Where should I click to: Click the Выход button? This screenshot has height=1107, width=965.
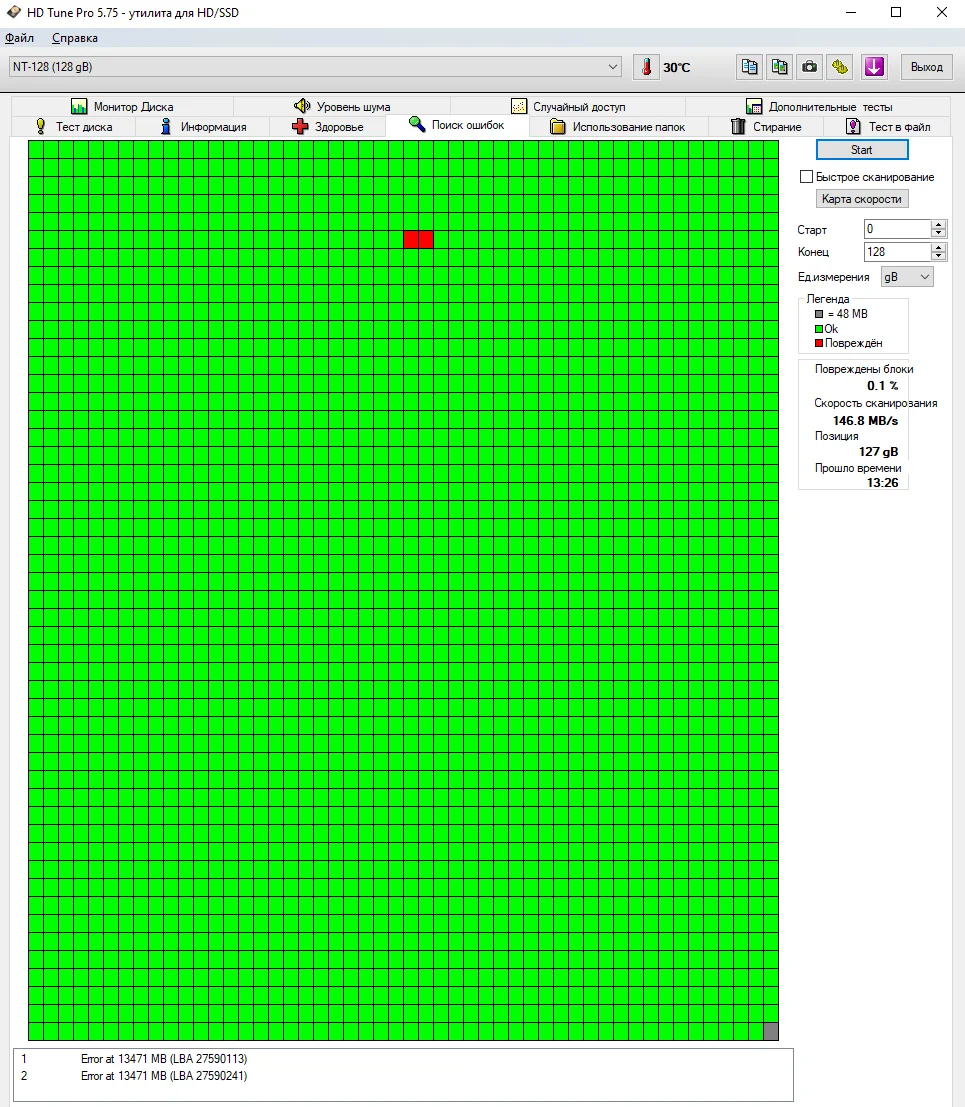pyautogui.click(x=927, y=67)
